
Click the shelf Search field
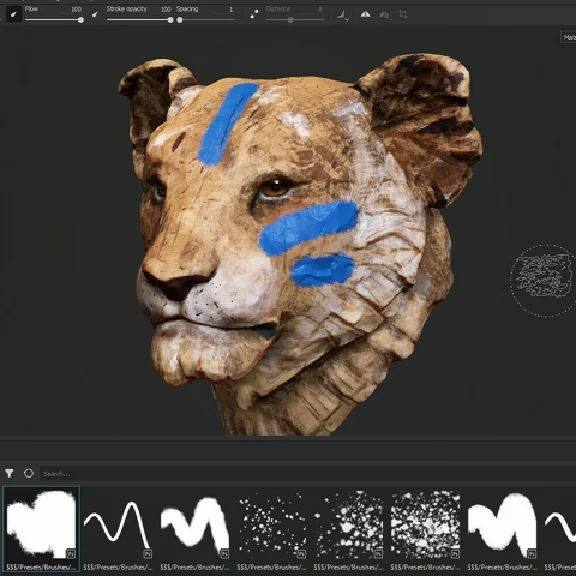pyautogui.click(x=308, y=474)
